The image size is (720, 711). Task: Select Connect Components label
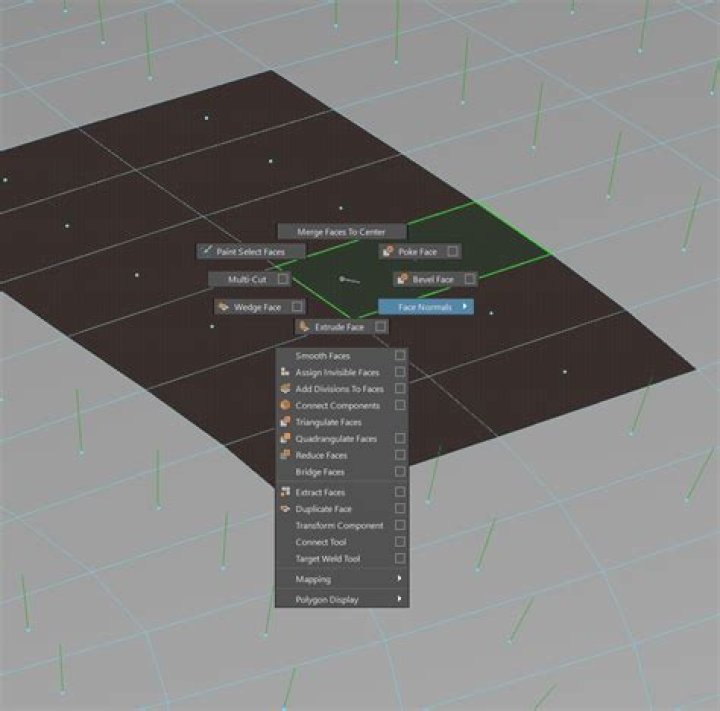point(338,406)
